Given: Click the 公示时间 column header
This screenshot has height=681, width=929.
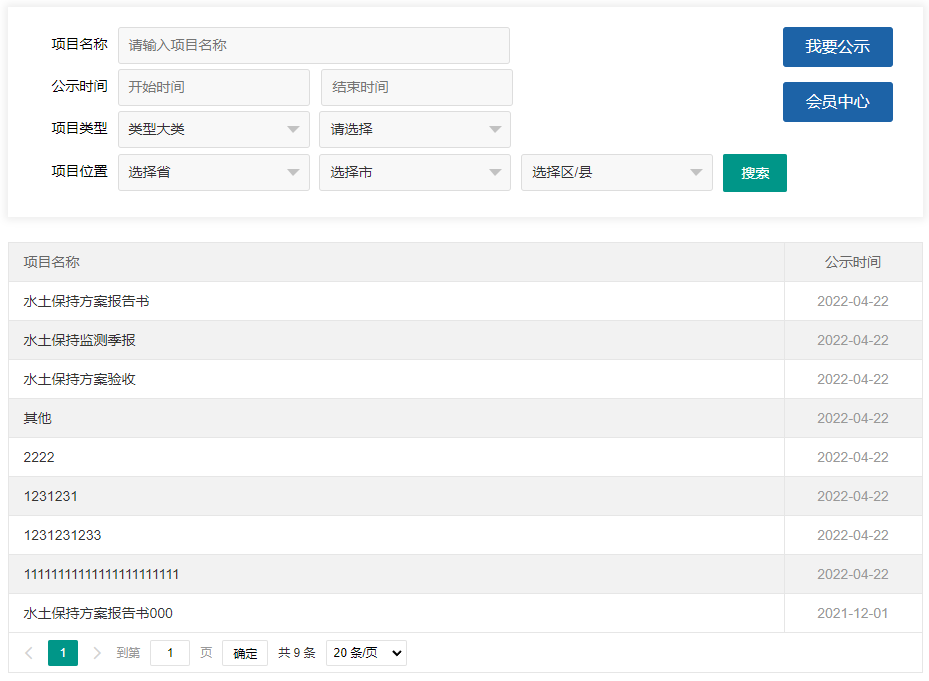Looking at the screenshot, I should [852, 262].
